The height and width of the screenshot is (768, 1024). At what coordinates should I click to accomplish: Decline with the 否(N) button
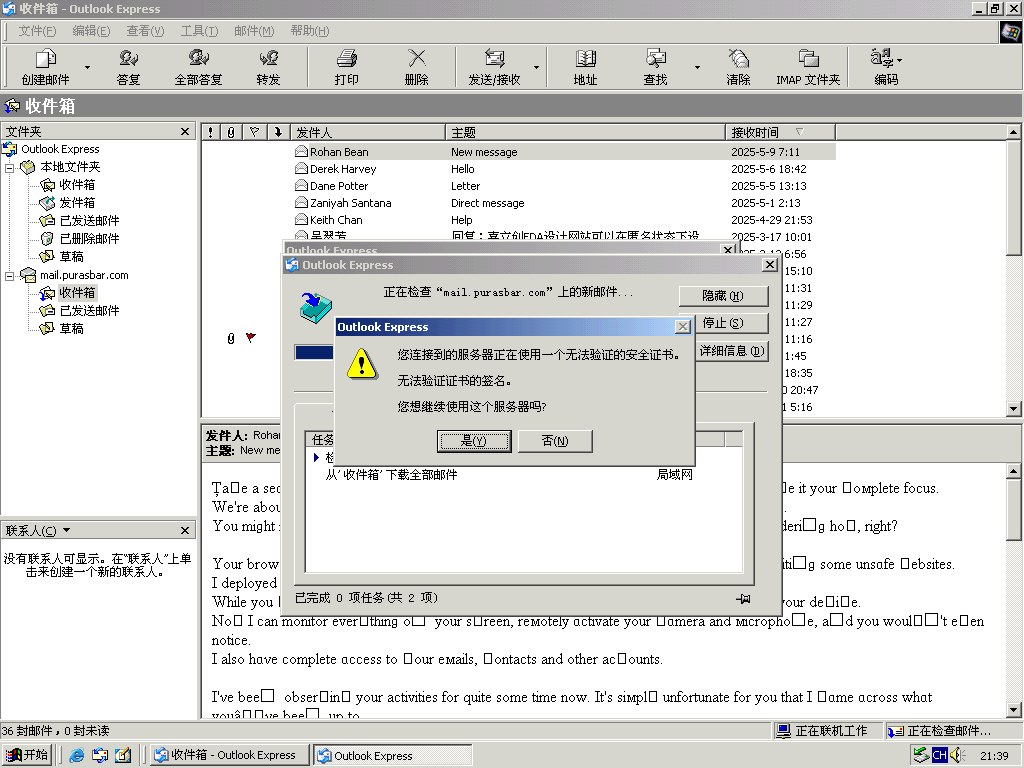click(x=555, y=441)
